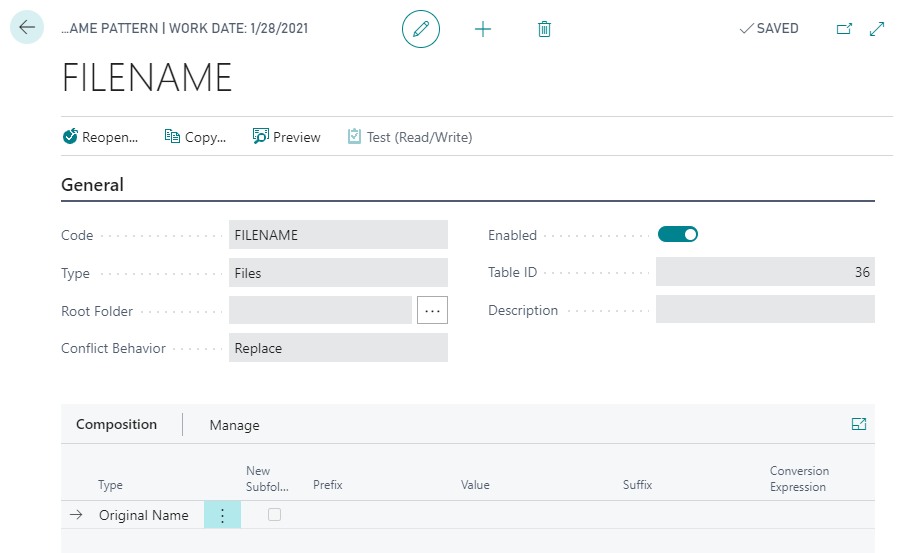Viewport: 913px width, 553px height.
Task: Click the Copy action
Action: click(196, 137)
